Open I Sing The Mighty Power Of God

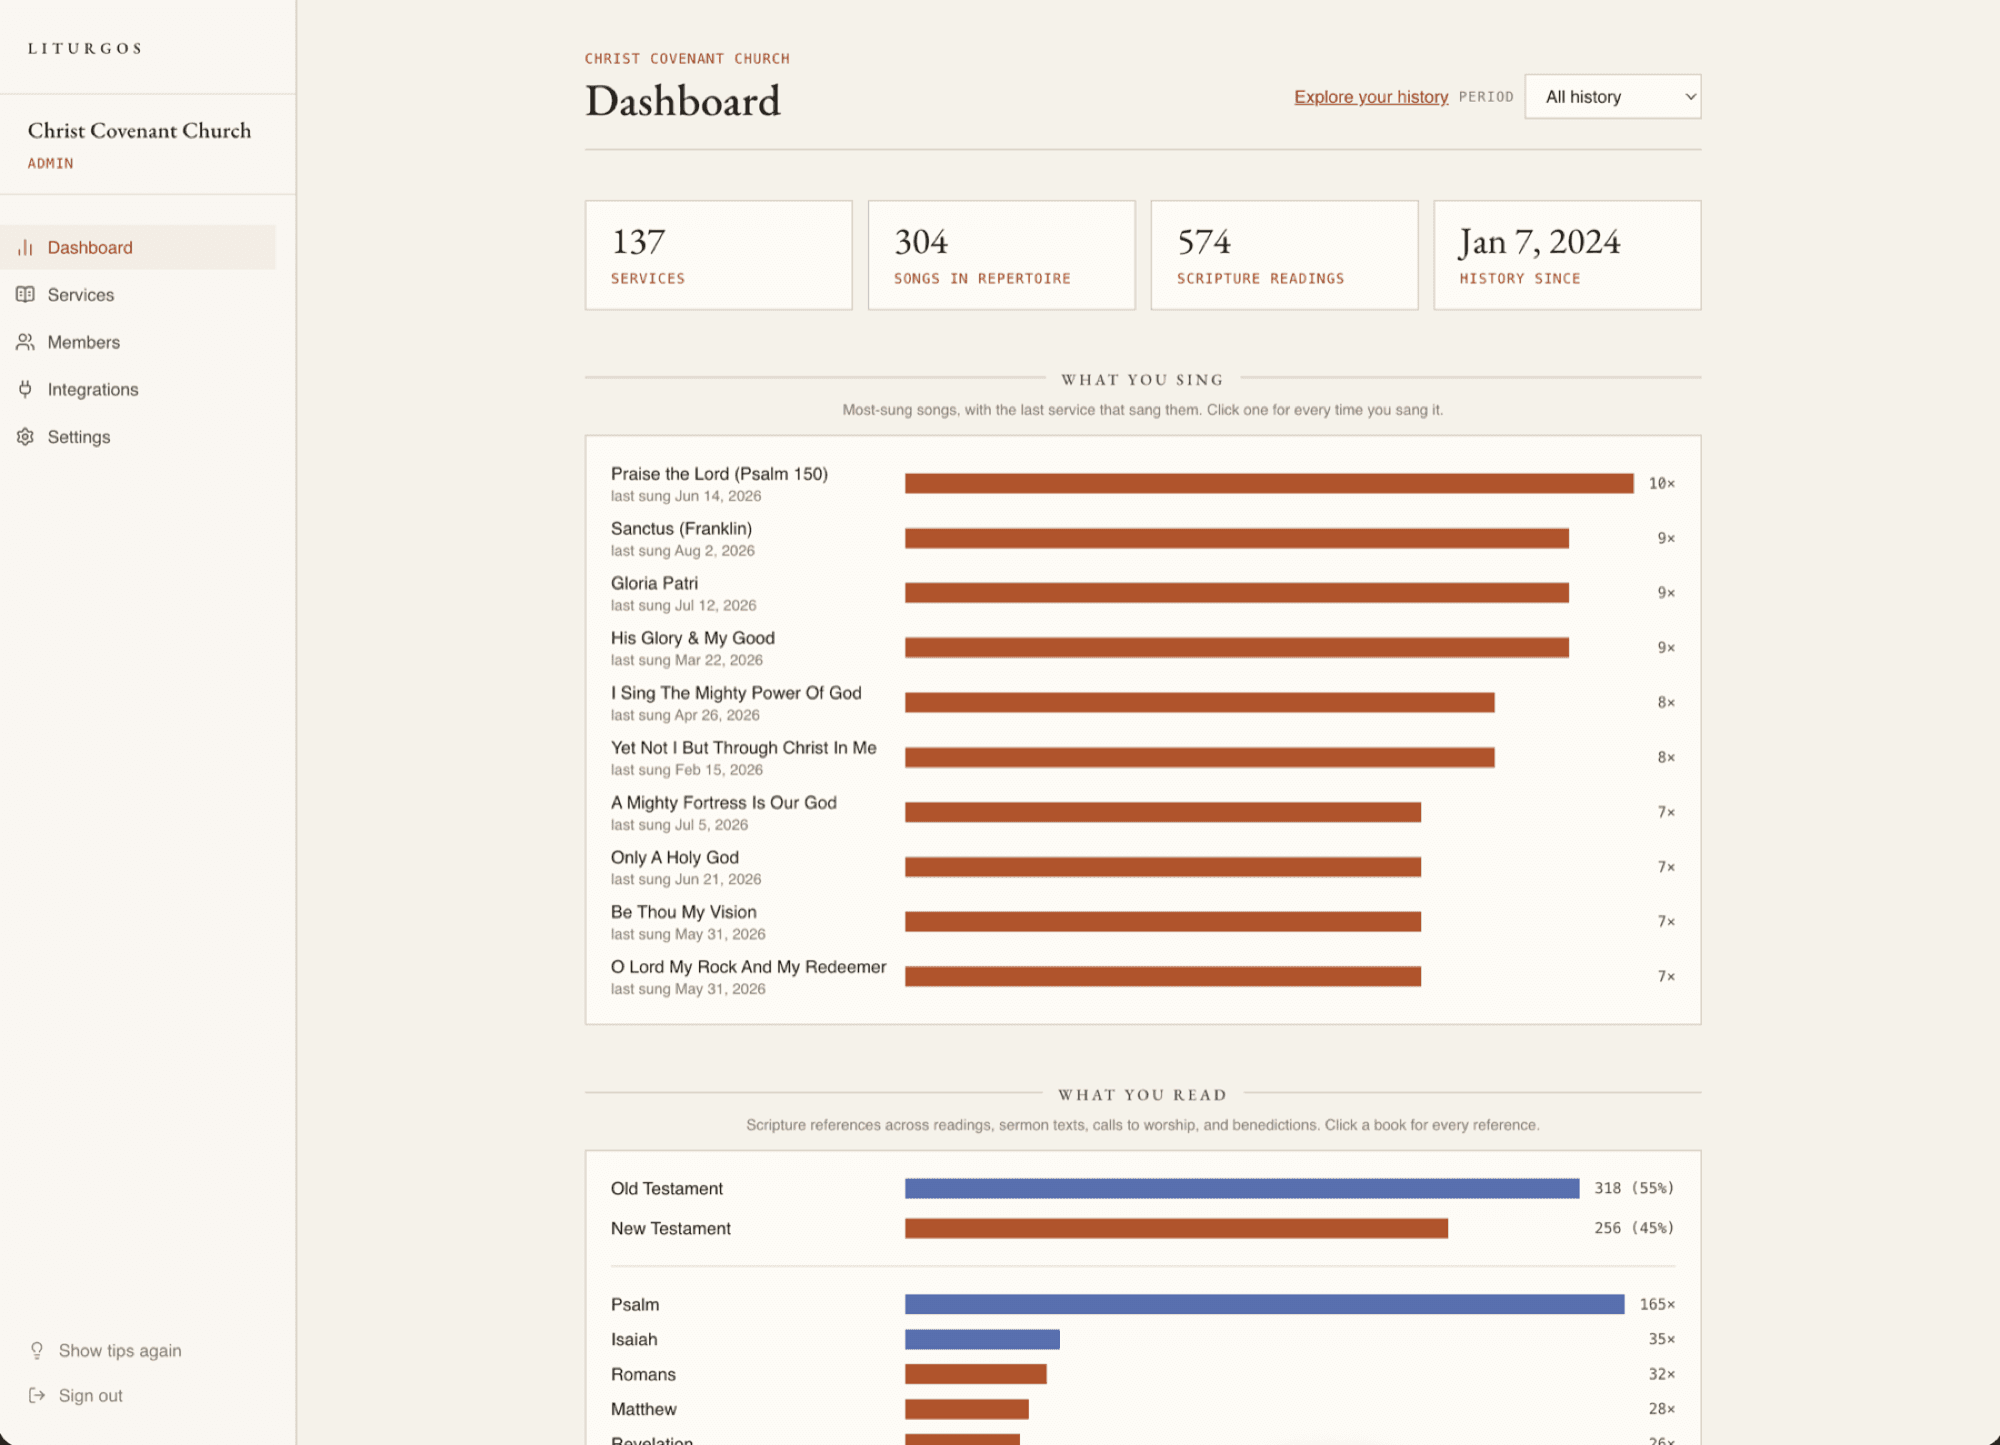(1142, 703)
